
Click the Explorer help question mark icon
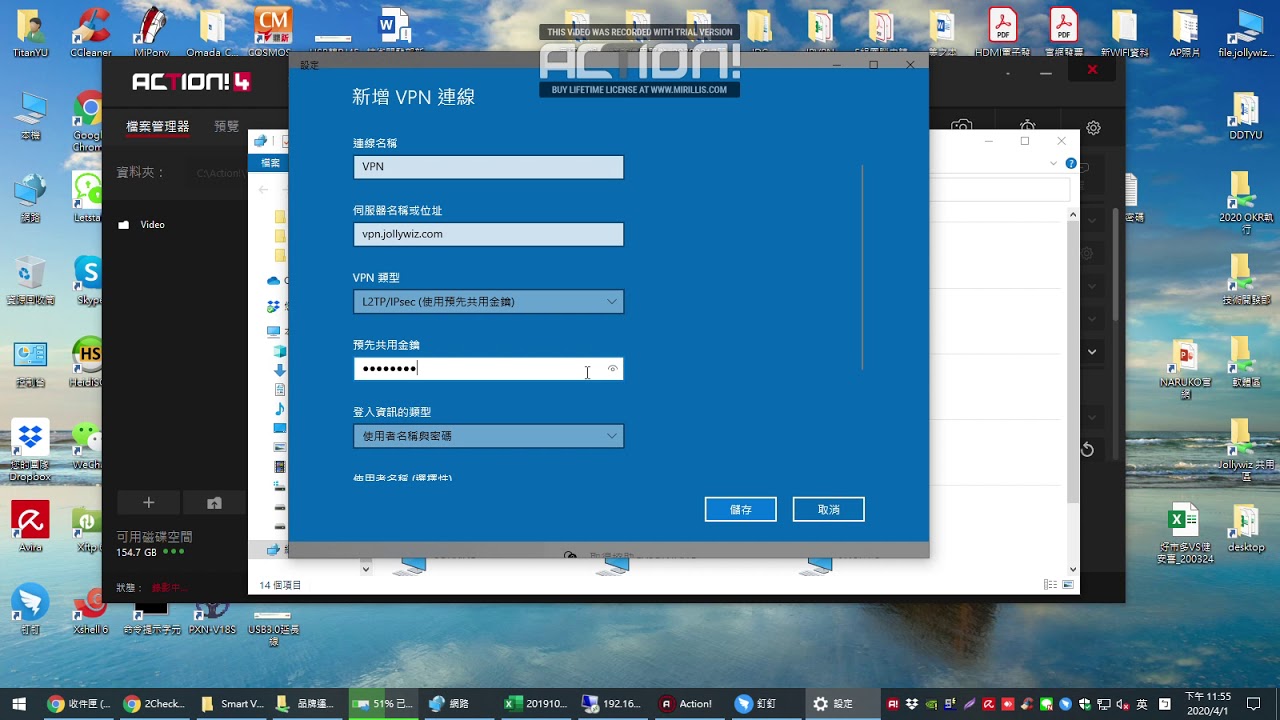pyautogui.click(x=1071, y=163)
